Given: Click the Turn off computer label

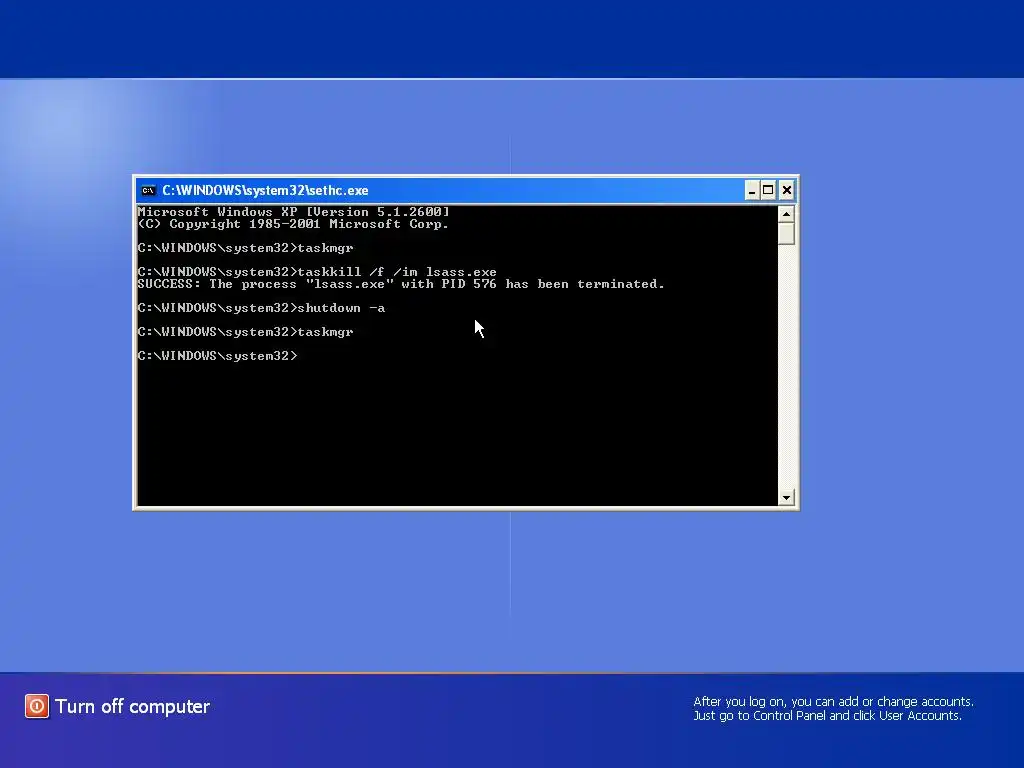Looking at the screenshot, I should pyautogui.click(x=133, y=707).
